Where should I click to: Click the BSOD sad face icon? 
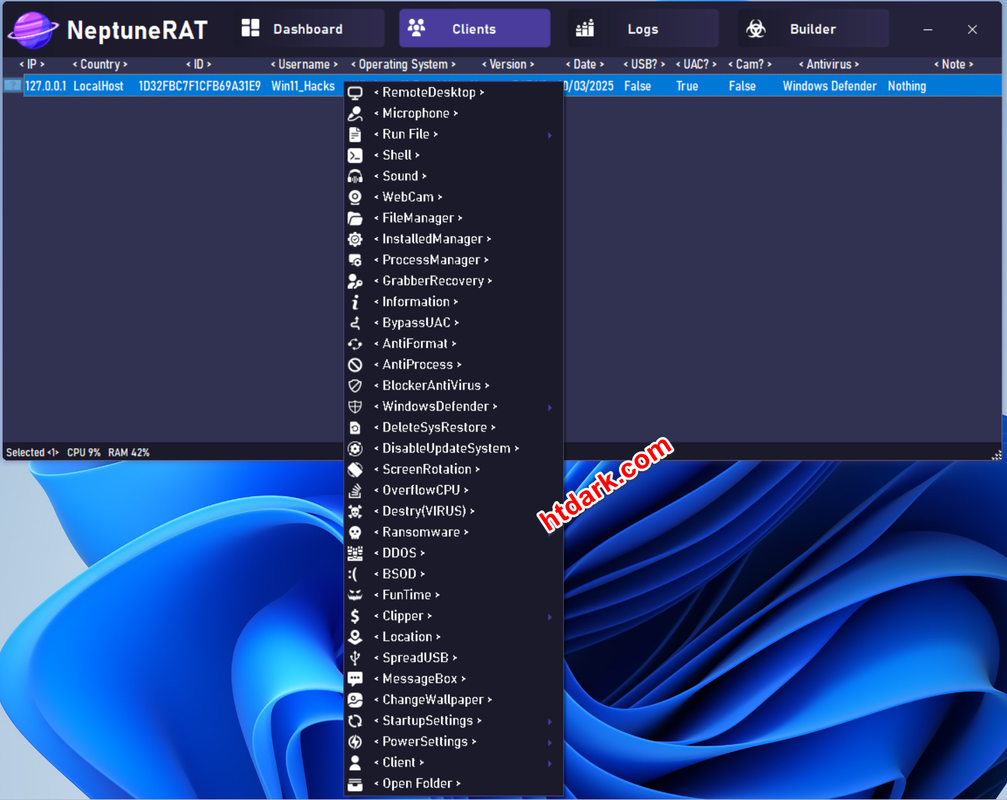point(353,574)
